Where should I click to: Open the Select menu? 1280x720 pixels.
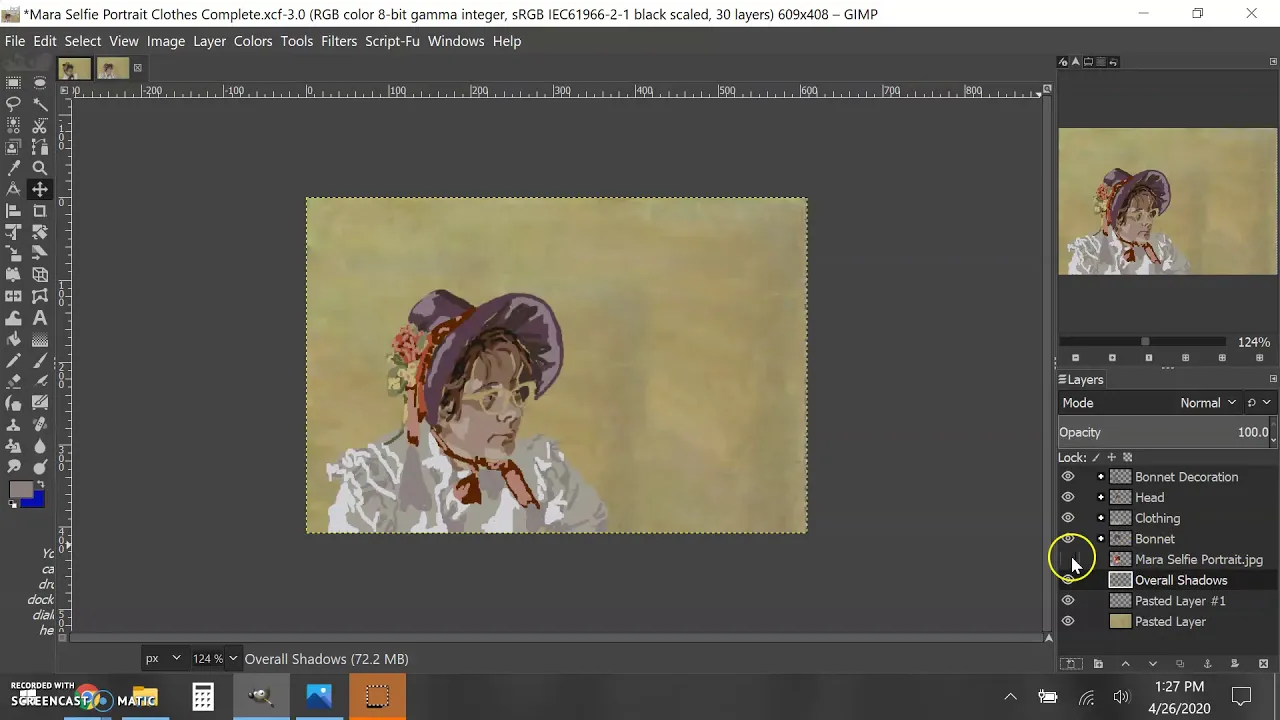[83, 41]
